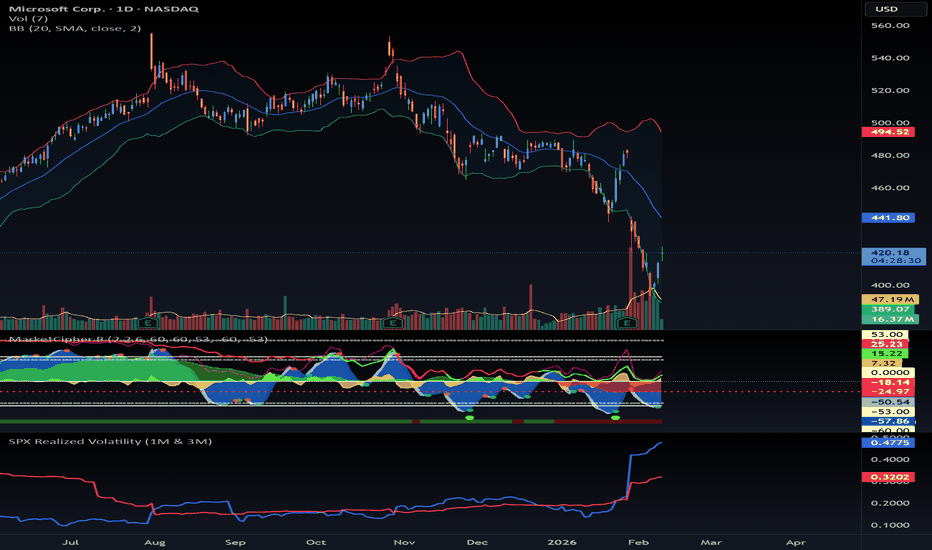Click the late January green dot in MarketCipher
This screenshot has height=550, width=932.
(x=616, y=416)
